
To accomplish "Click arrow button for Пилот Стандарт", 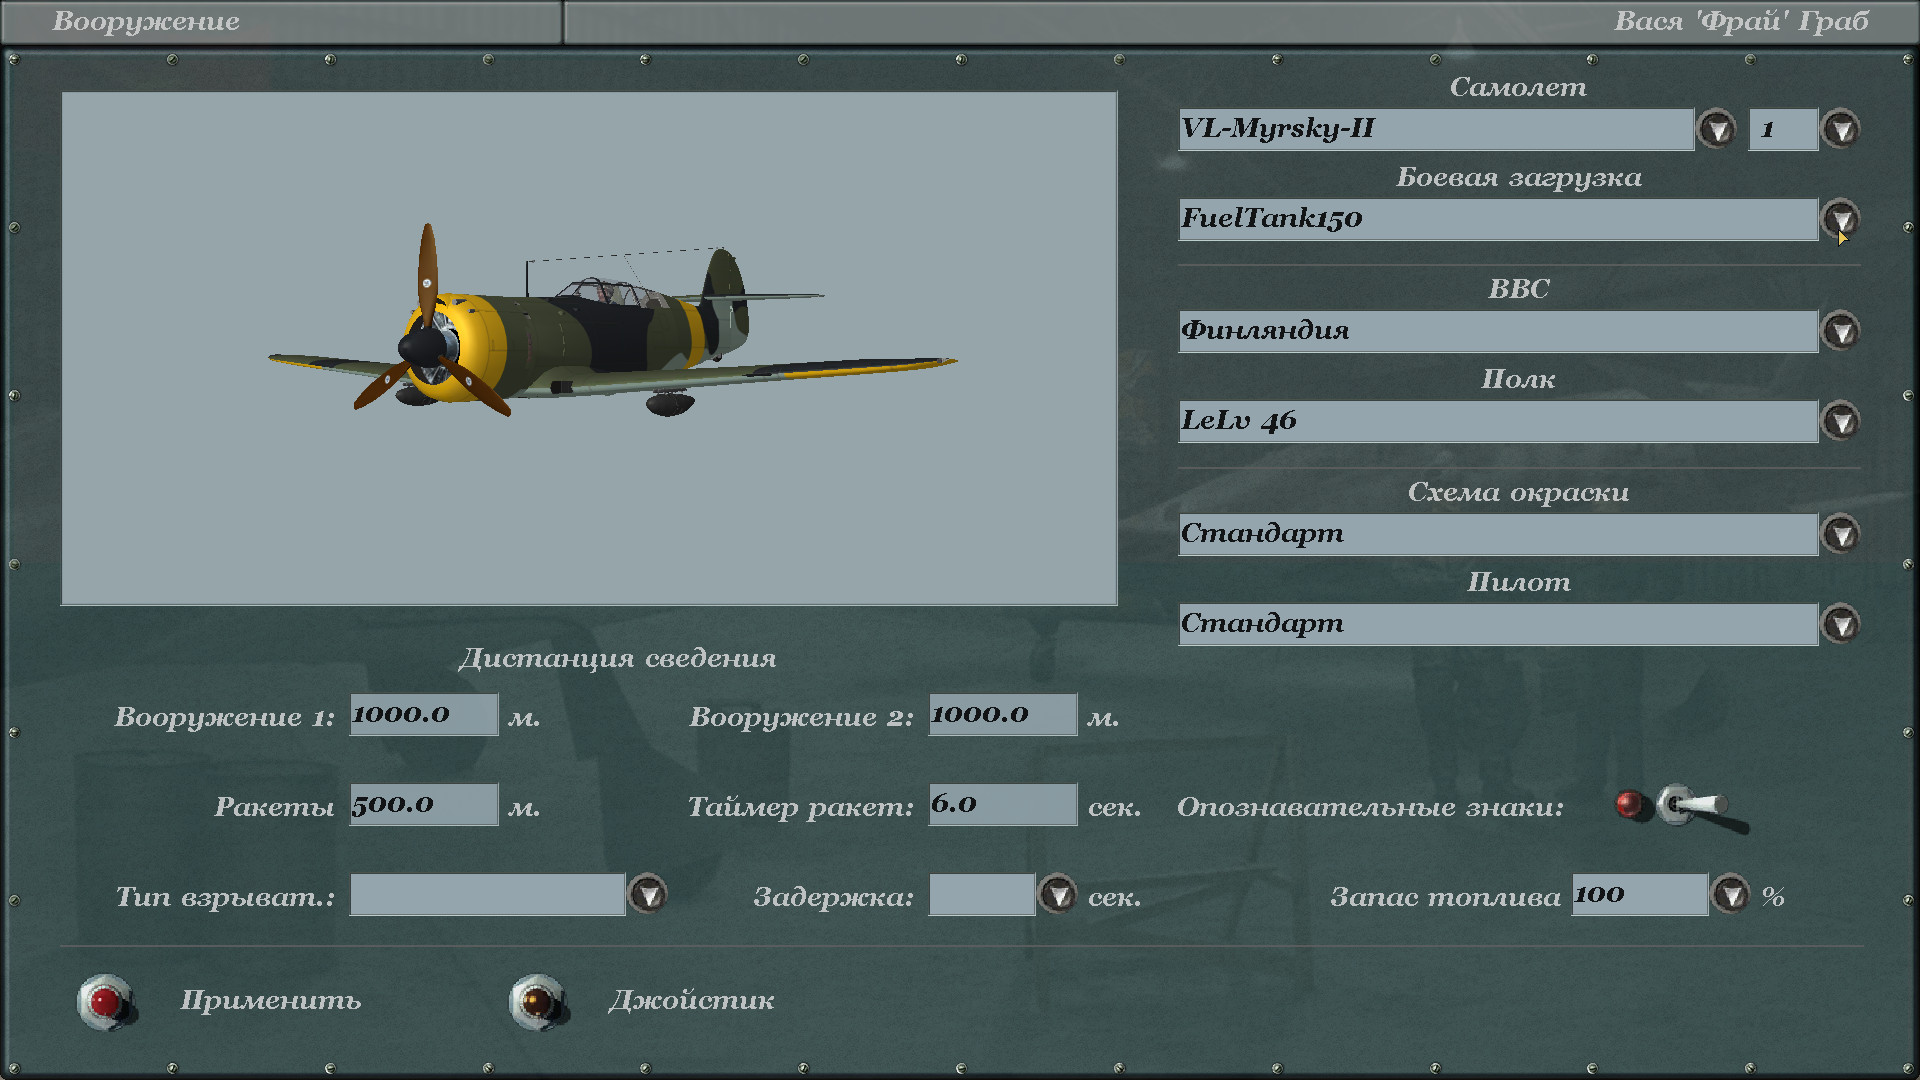I will (x=1841, y=624).
